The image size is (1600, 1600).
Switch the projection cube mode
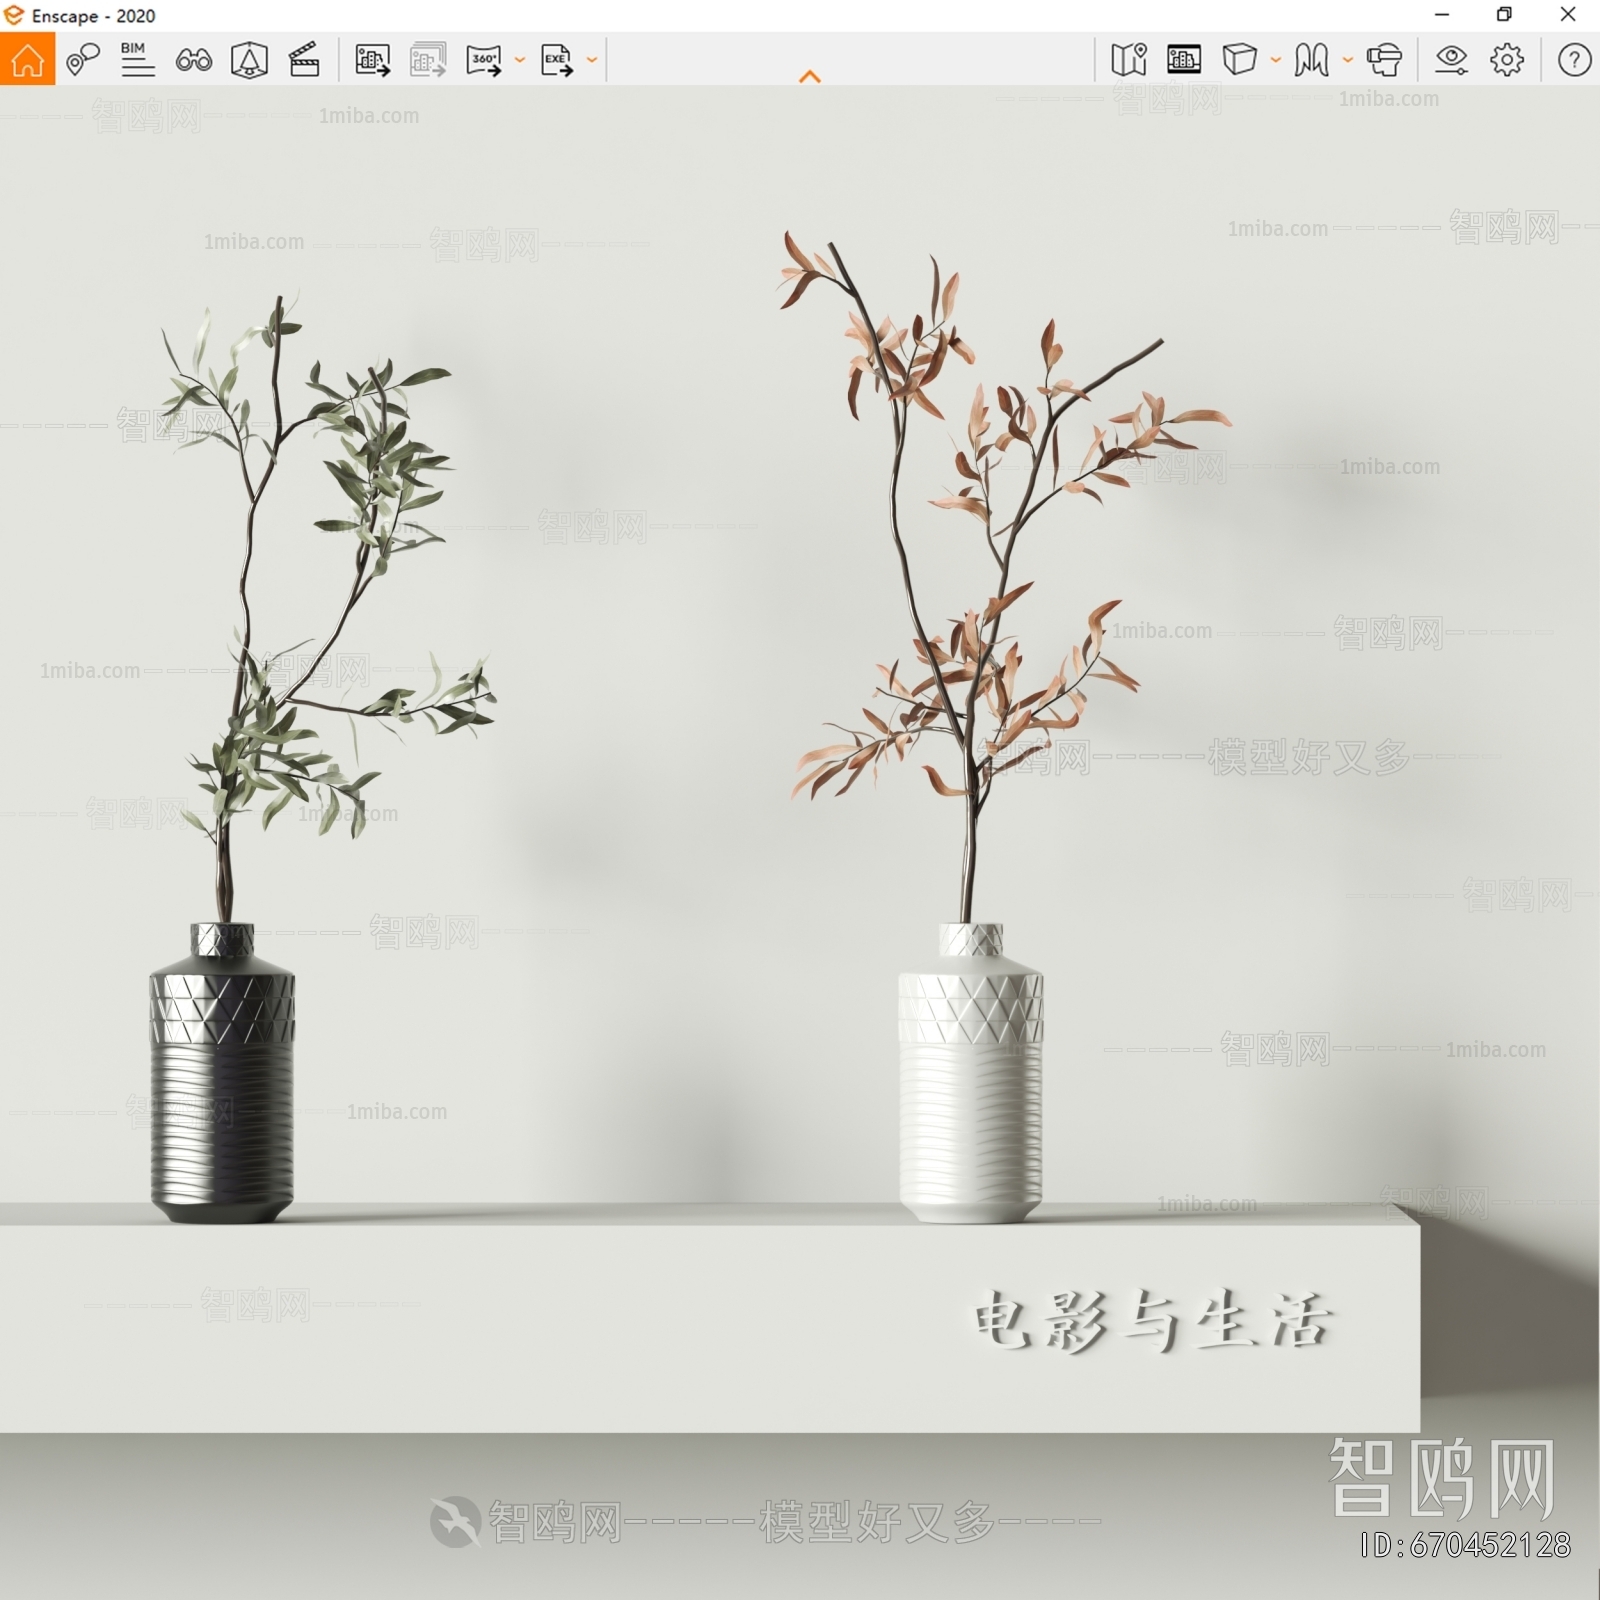[1239, 60]
